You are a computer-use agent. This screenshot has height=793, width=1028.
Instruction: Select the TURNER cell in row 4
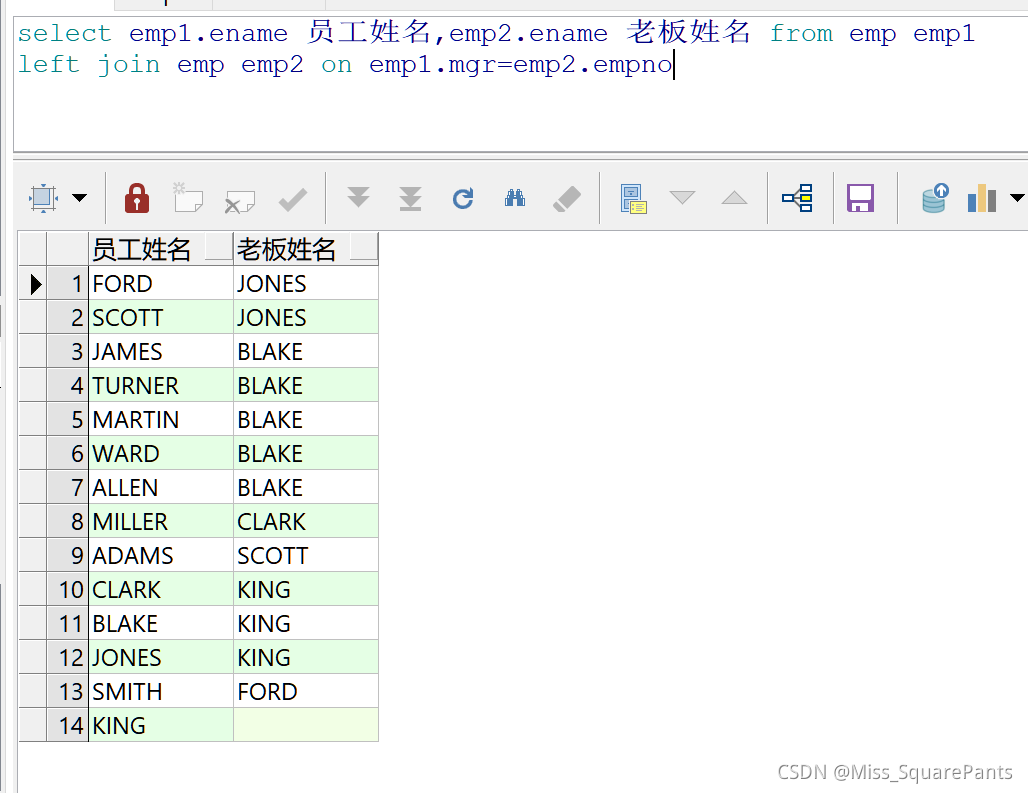pyautogui.click(x=161, y=386)
